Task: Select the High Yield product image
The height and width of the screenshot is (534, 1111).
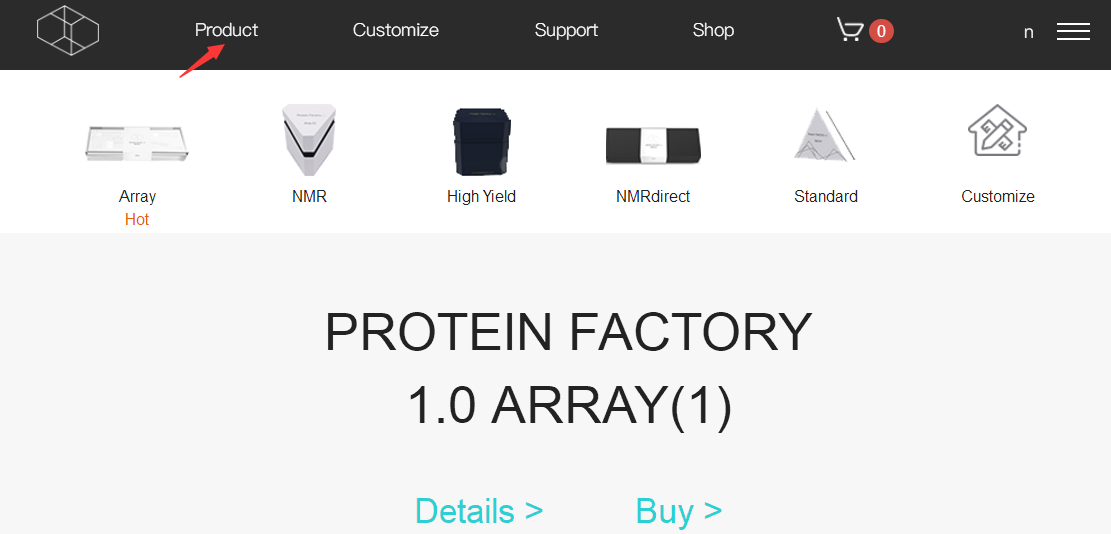Action: 482,142
